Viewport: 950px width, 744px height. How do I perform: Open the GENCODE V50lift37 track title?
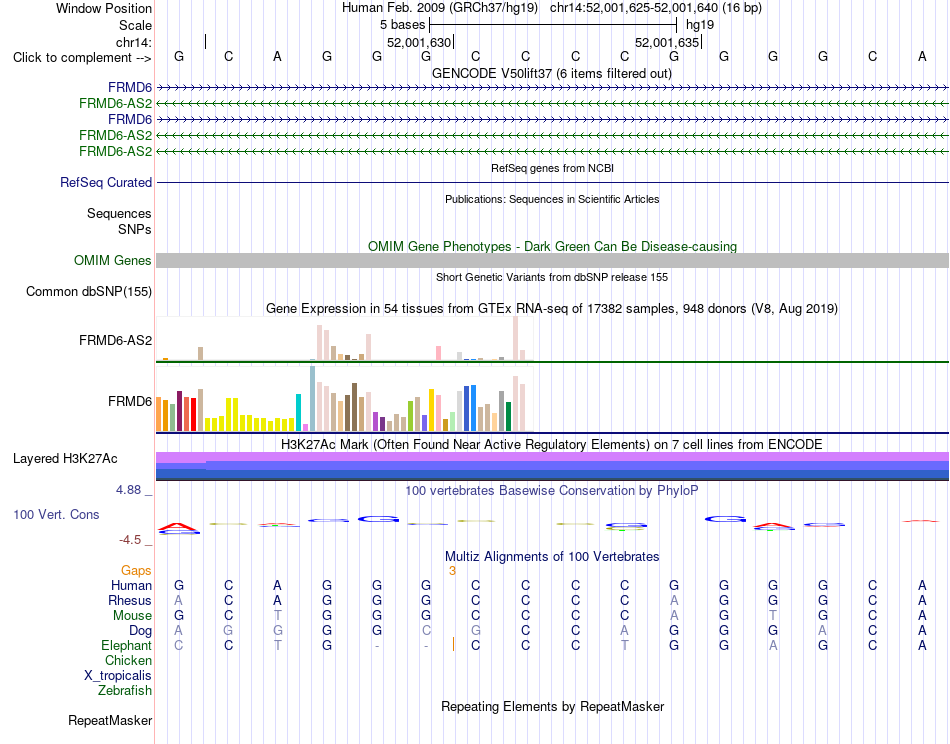pyautogui.click(x=551, y=73)
